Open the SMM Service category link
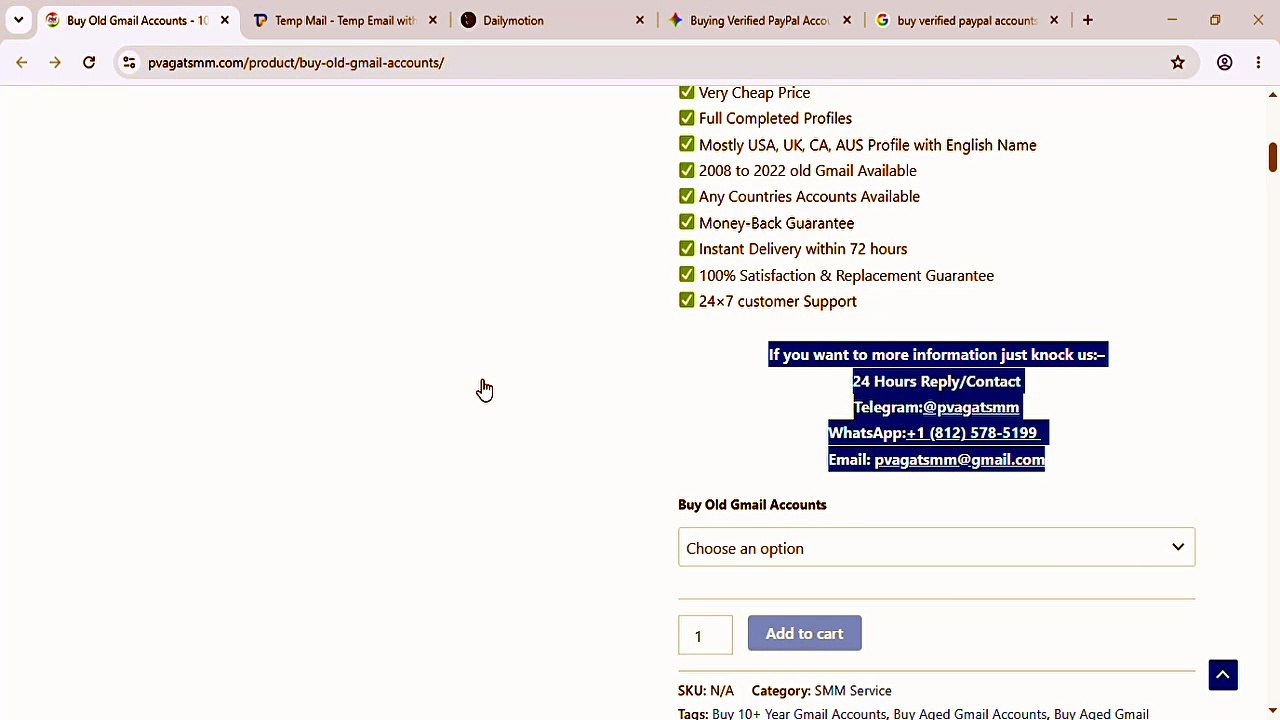This screenshot has width=1280, height=720. click(x=853, y=691)
